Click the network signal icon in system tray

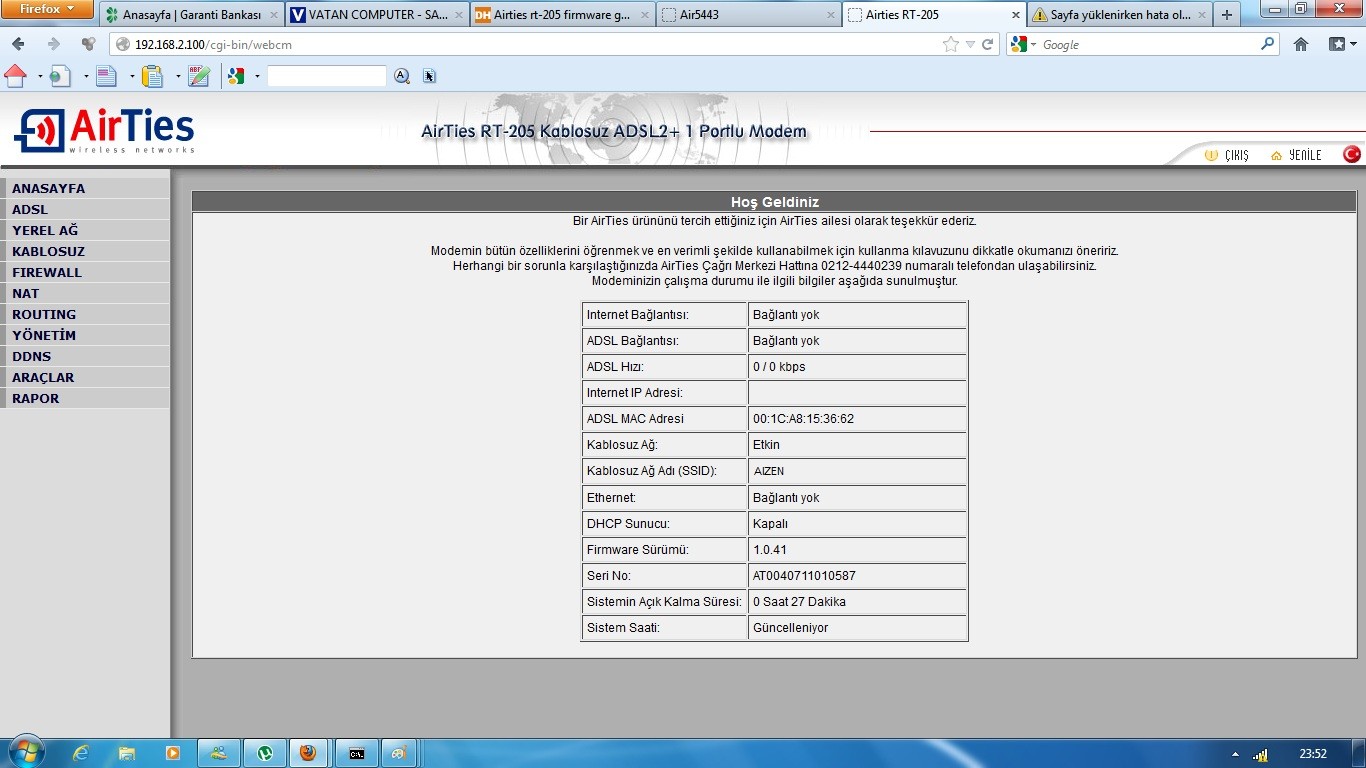coord(1260,754)
